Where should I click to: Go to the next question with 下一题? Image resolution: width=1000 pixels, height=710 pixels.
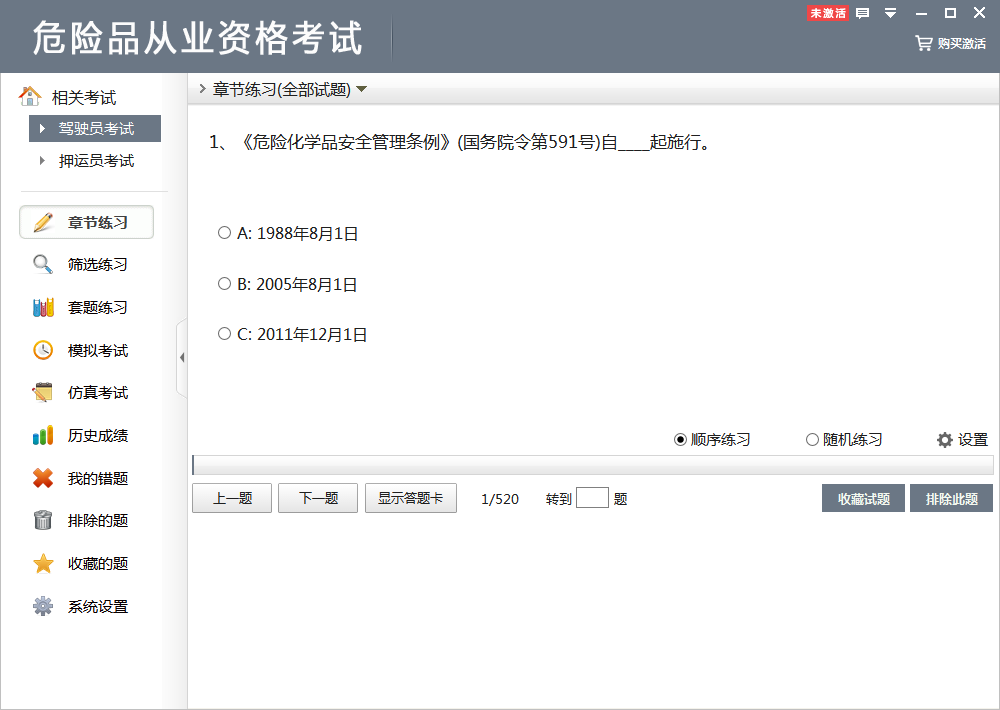(317, 497)
